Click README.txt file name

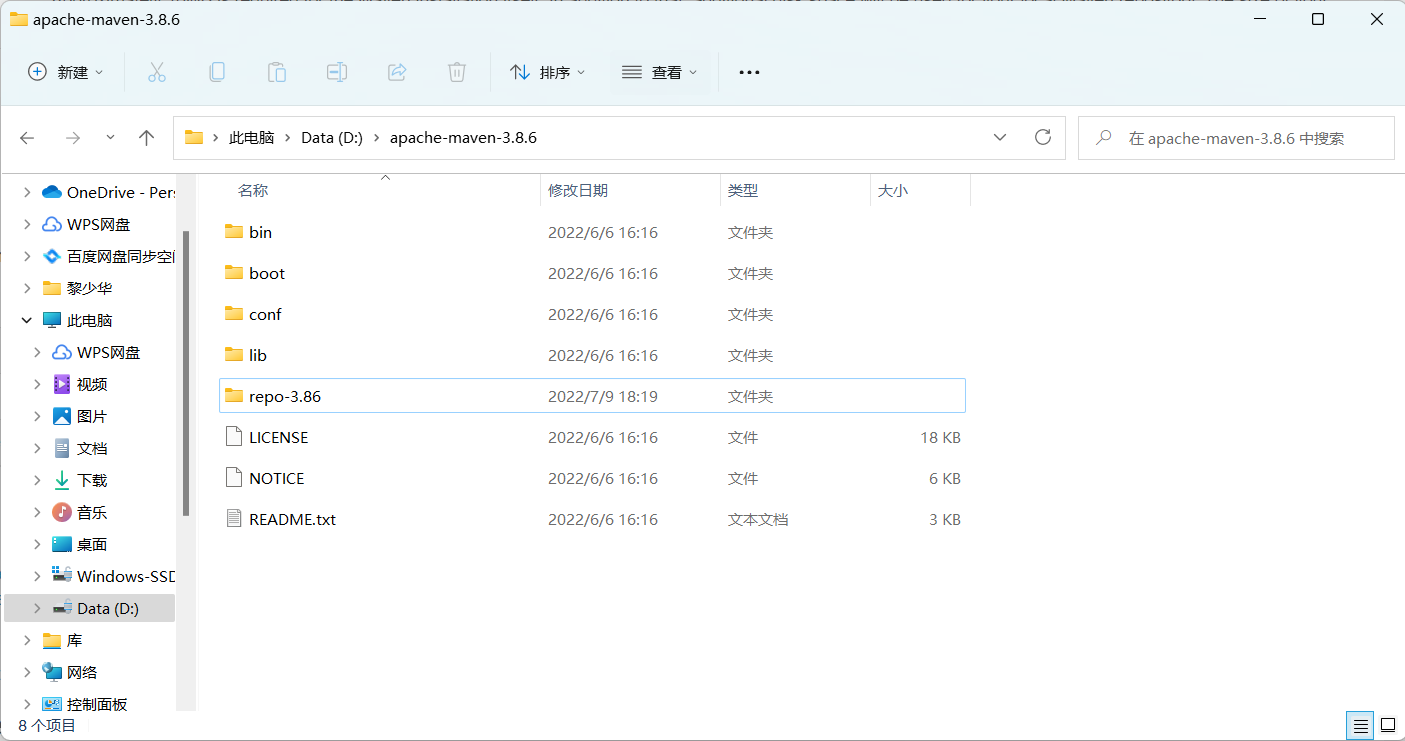coord(293,519)
